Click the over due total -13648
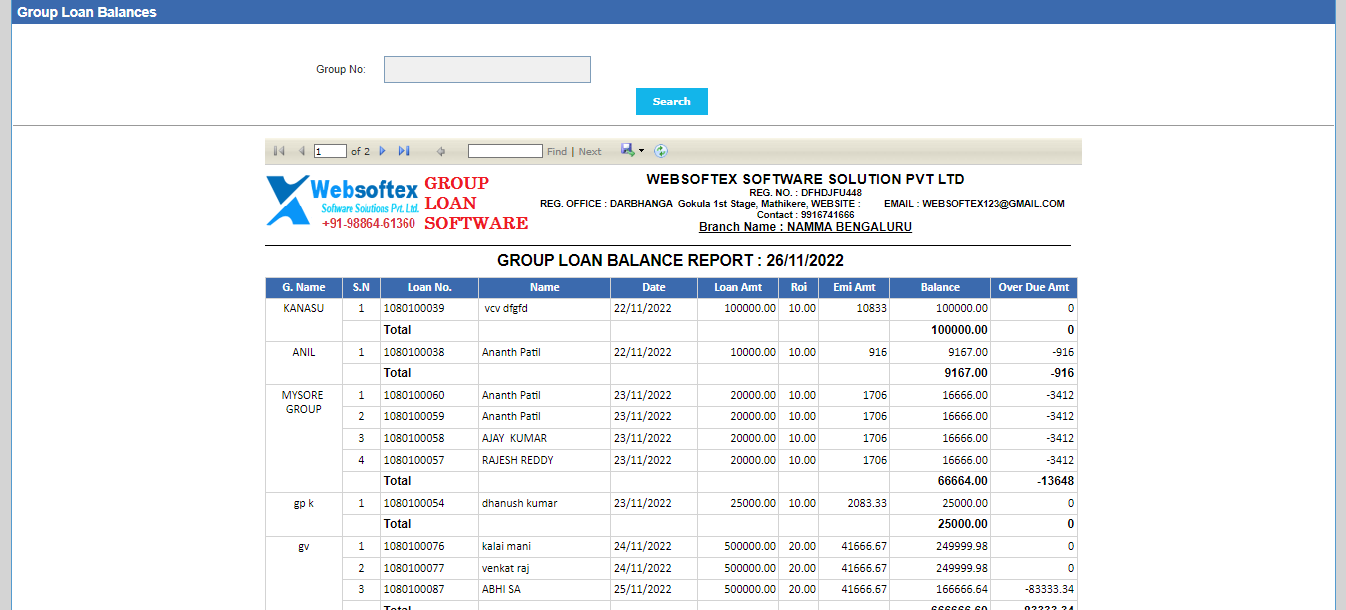 tap(1056, 481)
